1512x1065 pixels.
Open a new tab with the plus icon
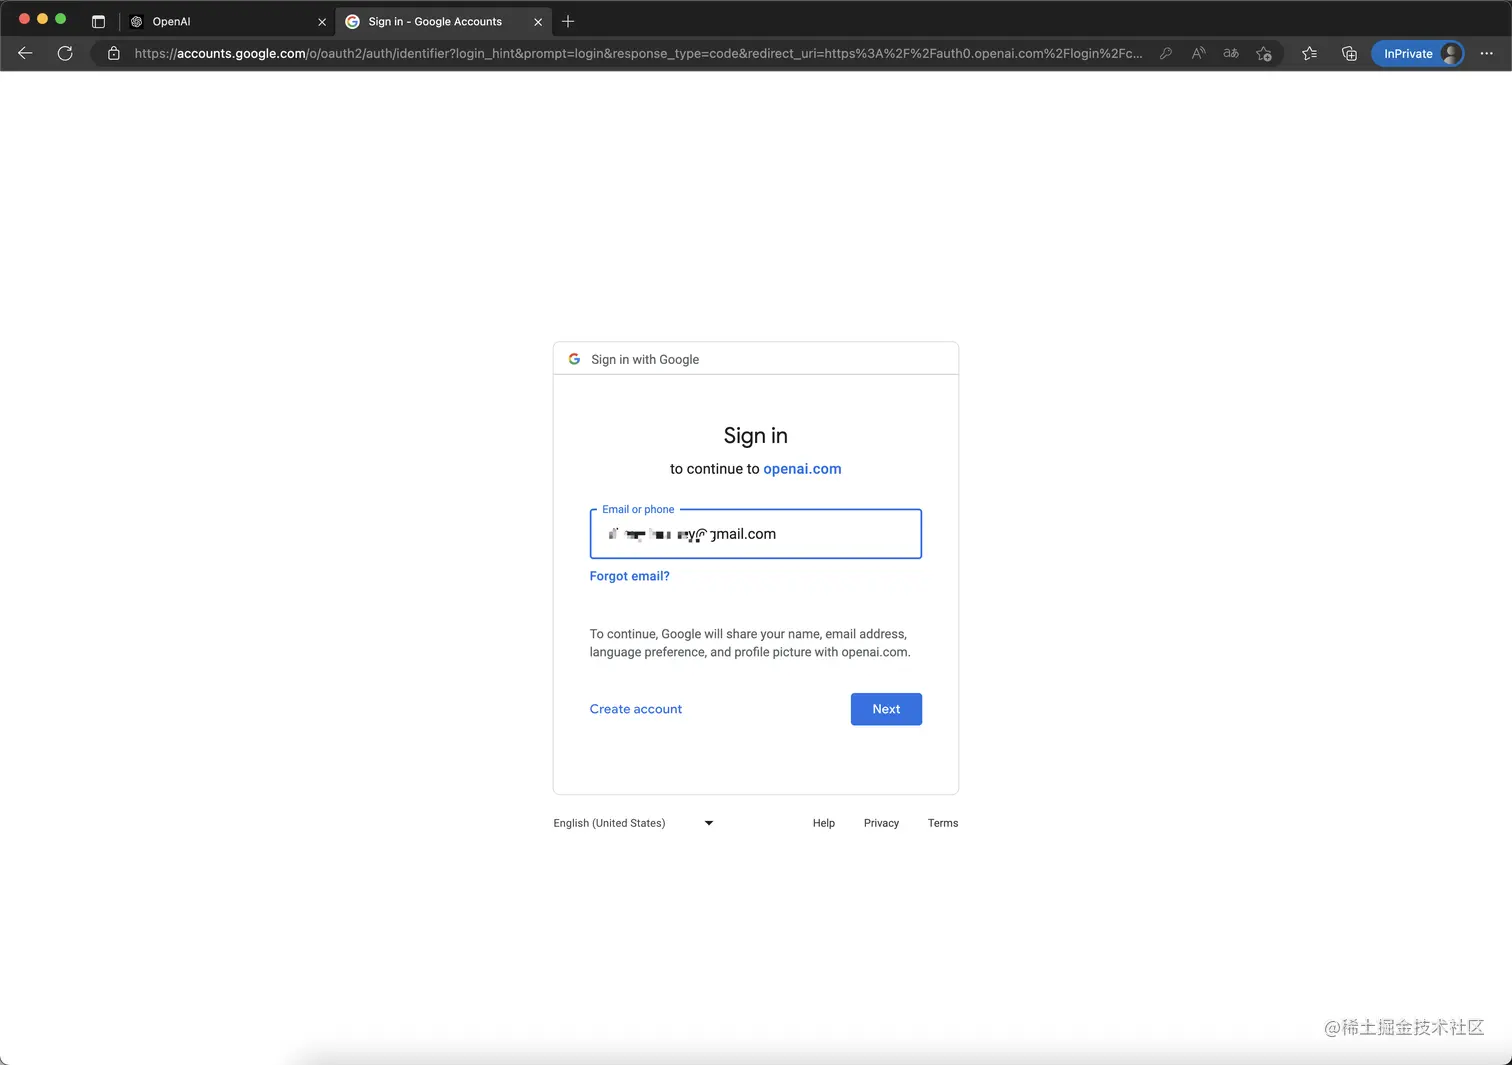pyautogui.click(x=568, y=21)
